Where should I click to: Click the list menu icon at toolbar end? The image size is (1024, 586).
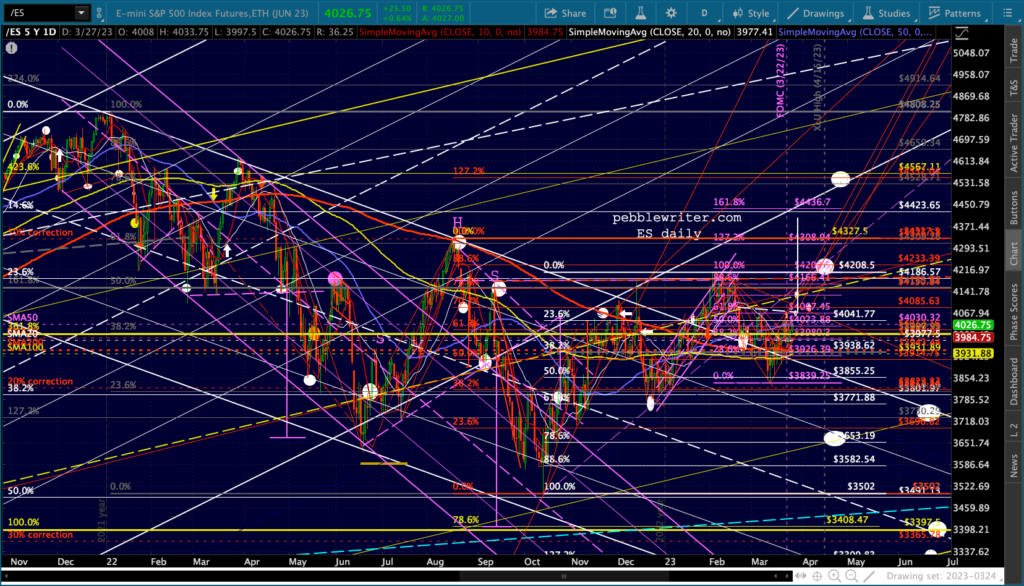tap(1007, 13)
